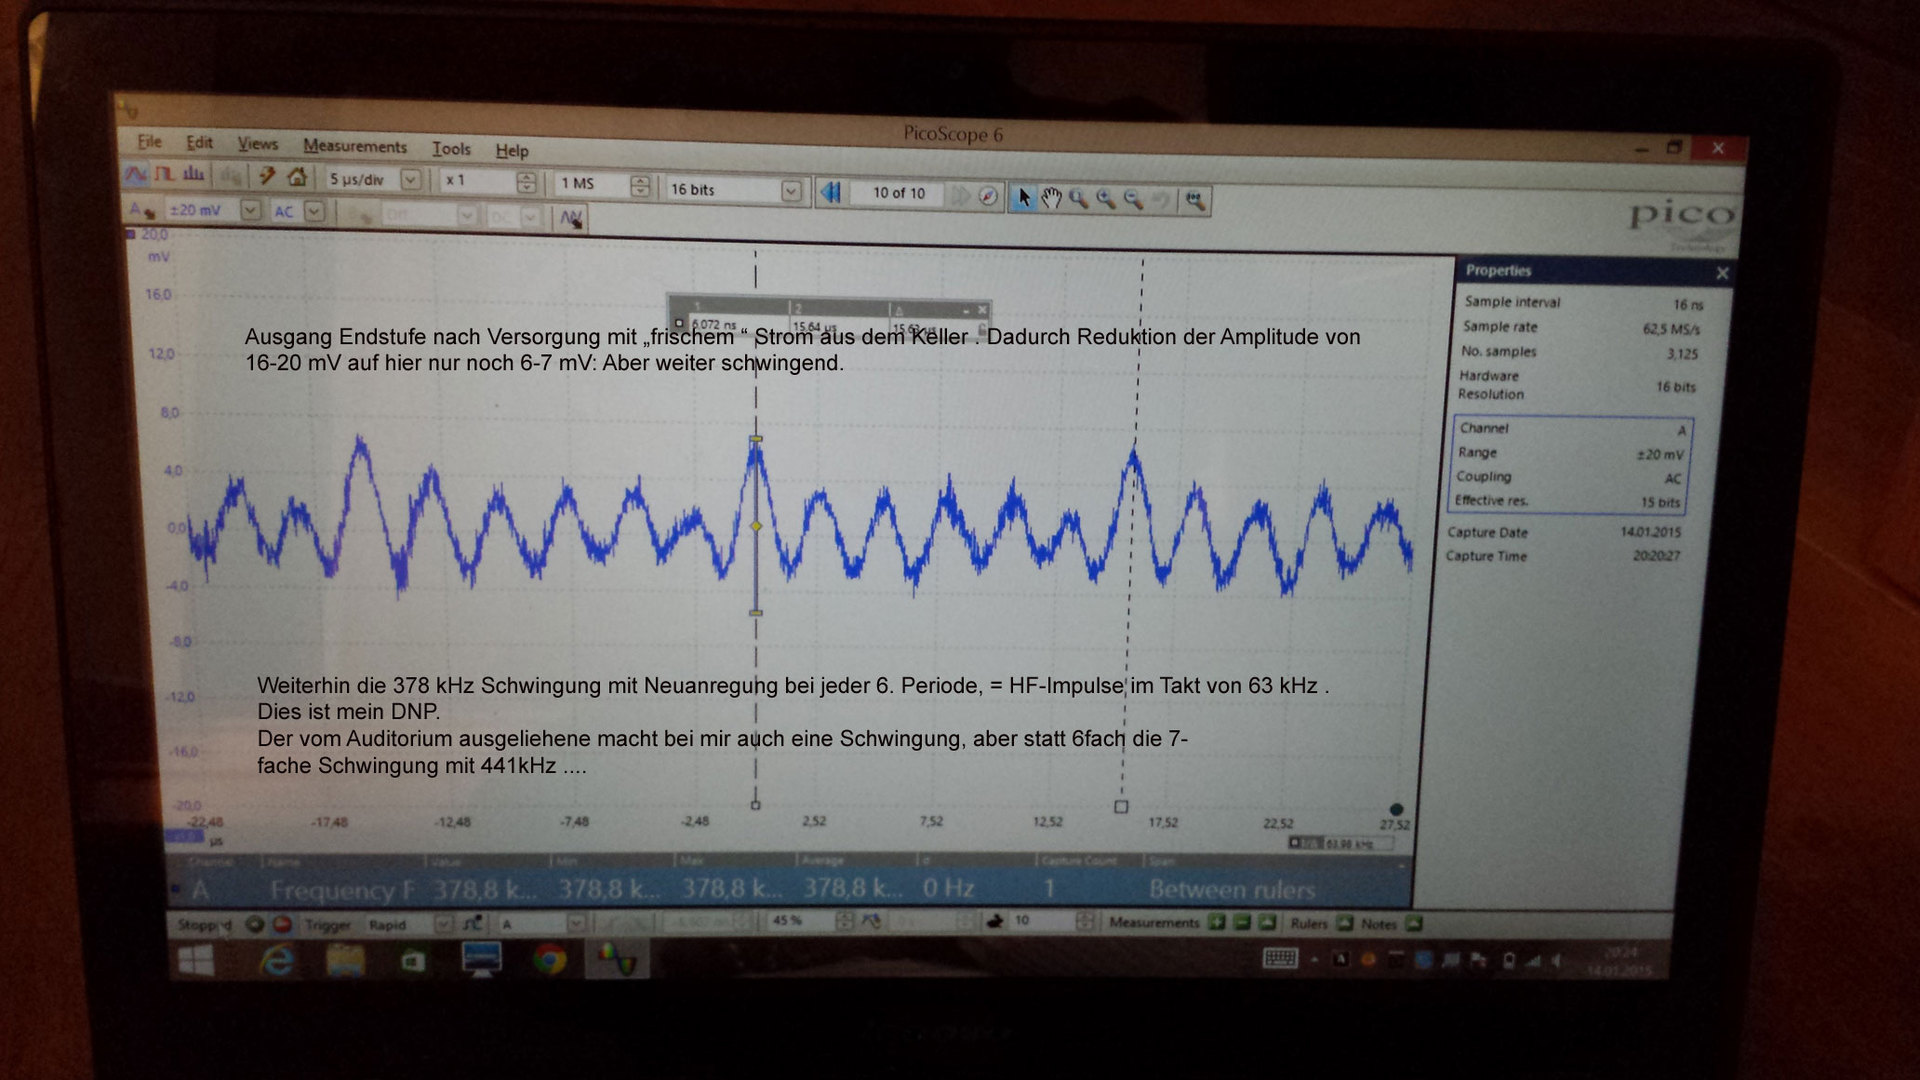The height and width of the screenshot is (1080, 1920).
Task: Click the 10 of 10 buffer field
Action: (x=899, y=193)
